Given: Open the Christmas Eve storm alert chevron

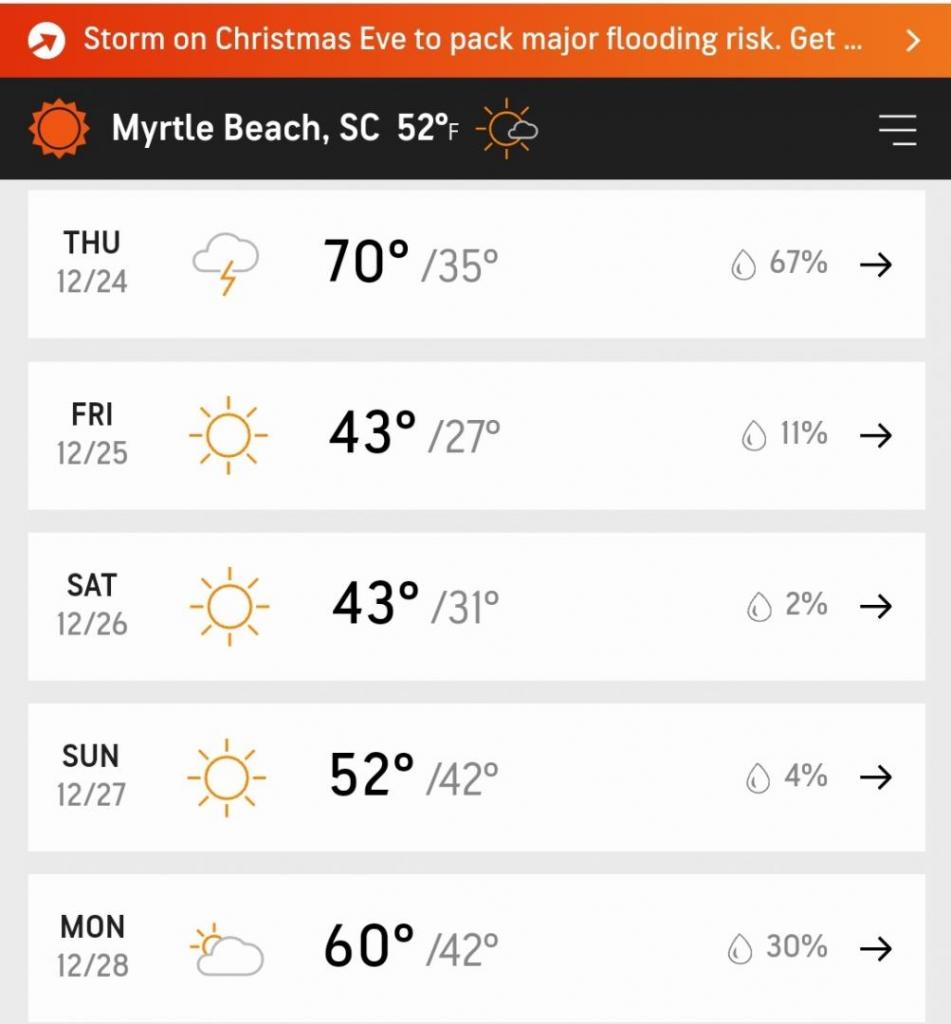Looking at the screenshot, I should click(x=913, y=40).
